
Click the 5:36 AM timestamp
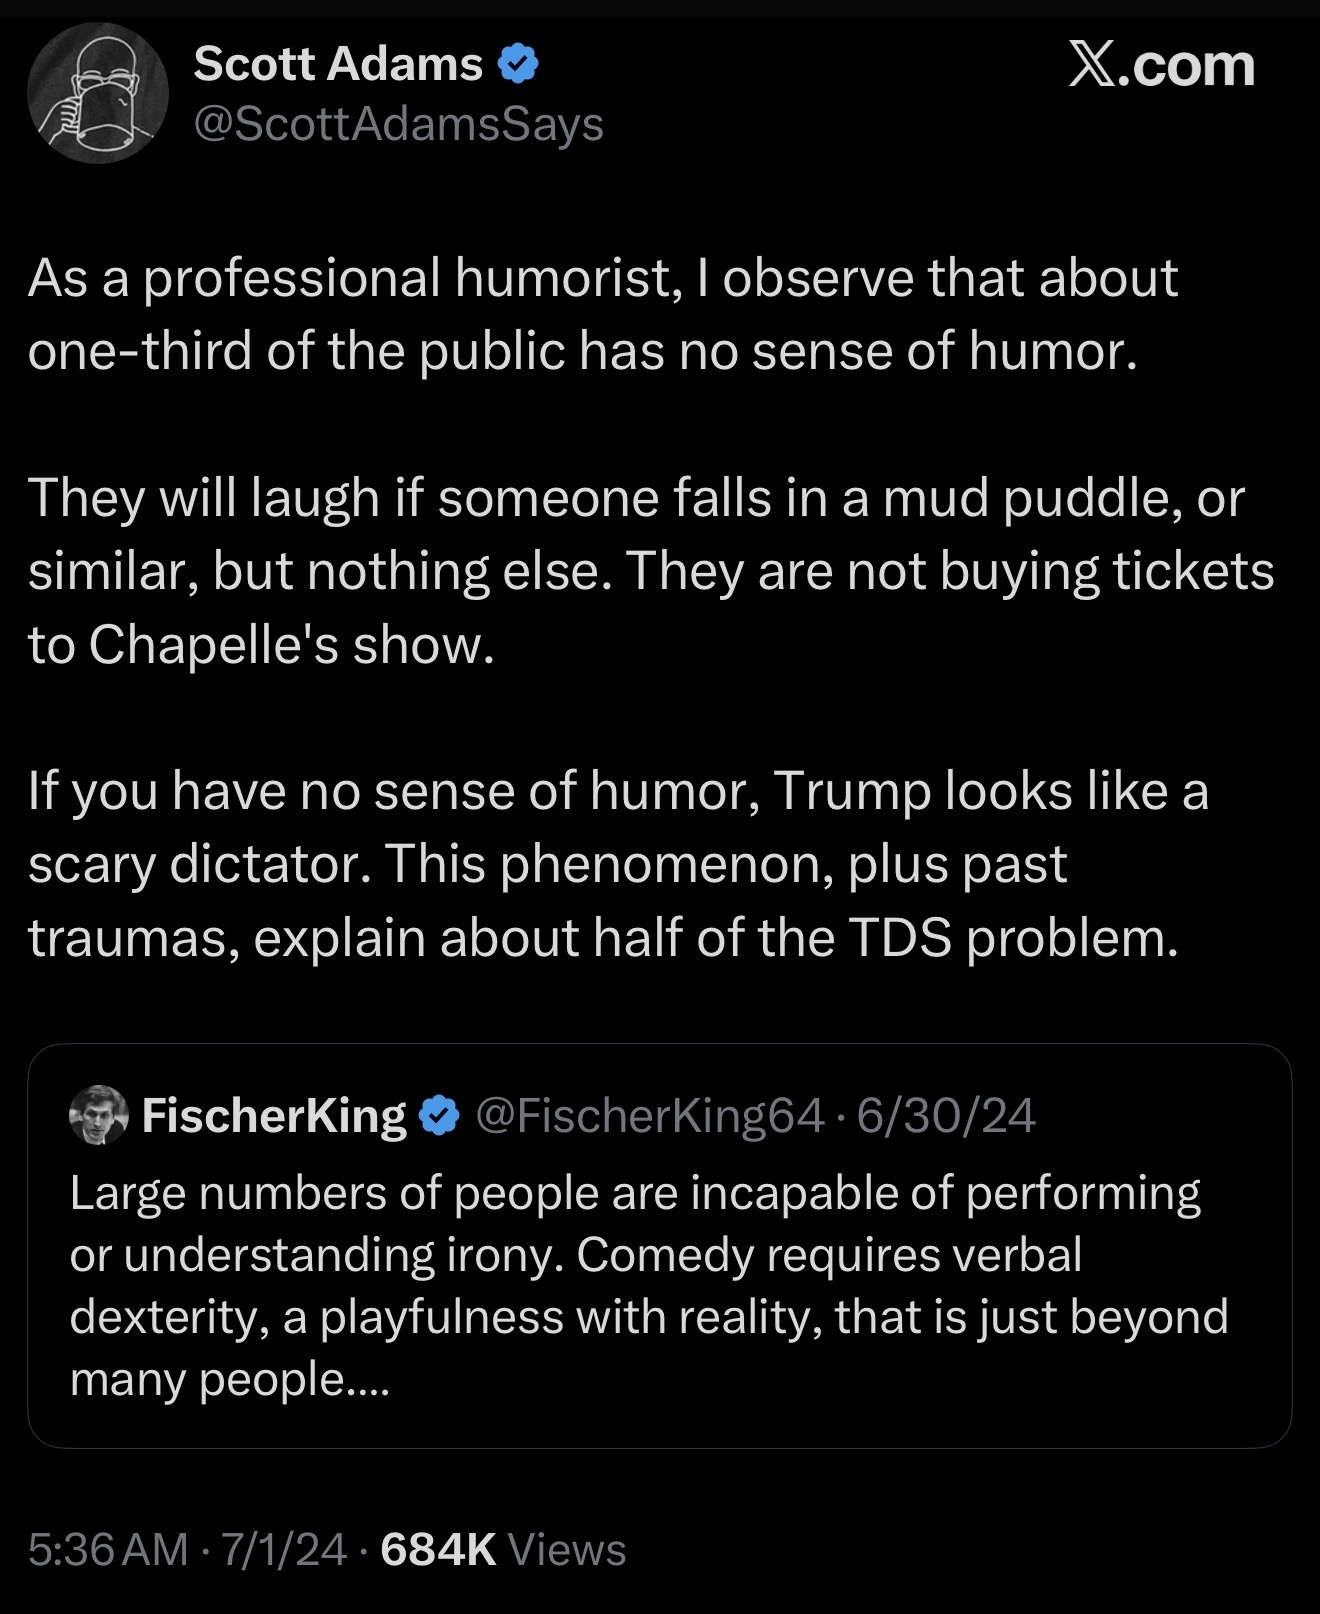coord(108,1550)
